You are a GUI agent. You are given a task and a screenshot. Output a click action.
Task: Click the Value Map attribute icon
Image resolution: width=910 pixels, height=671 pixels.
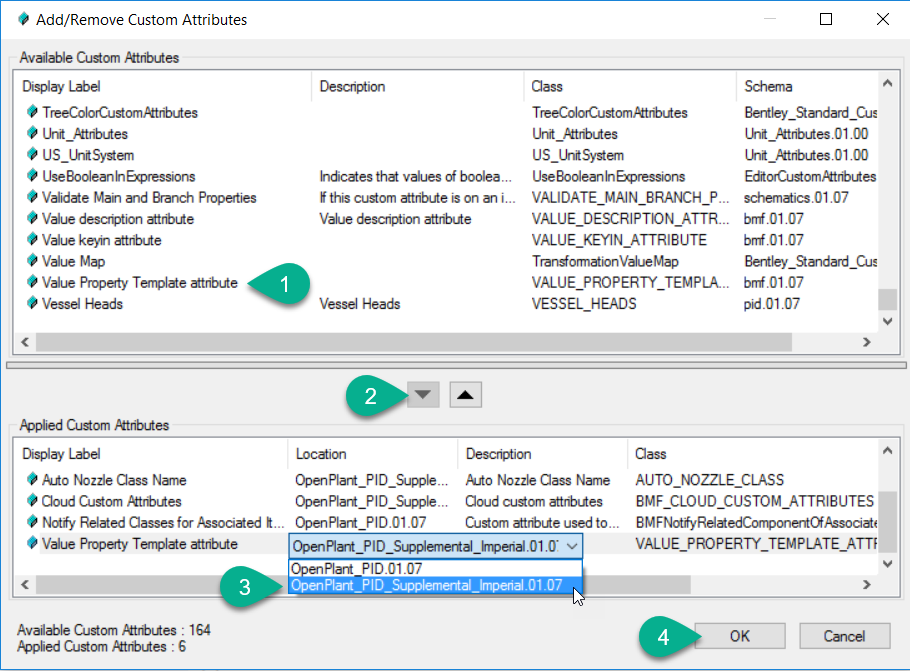click(x=32, y=261)
